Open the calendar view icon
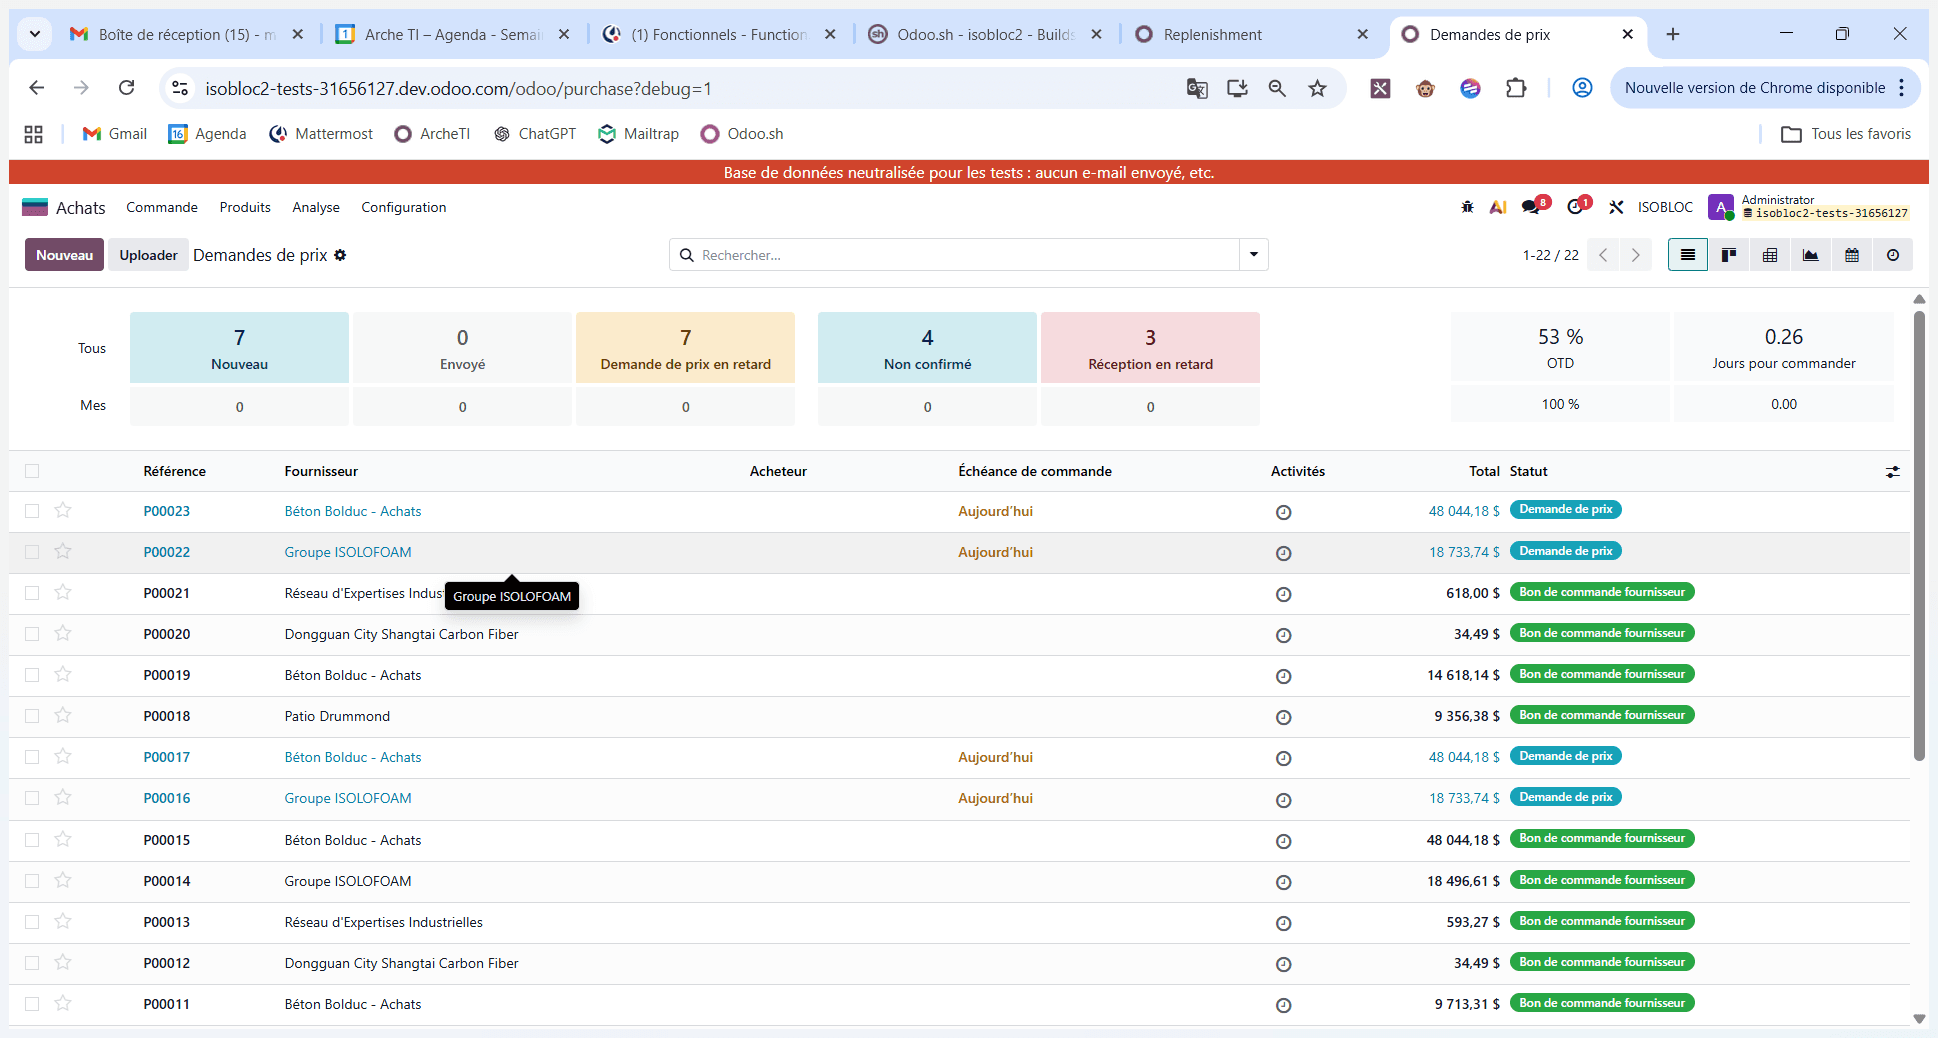This screenshot has width=1938, height=1038. coord(1851,255)
